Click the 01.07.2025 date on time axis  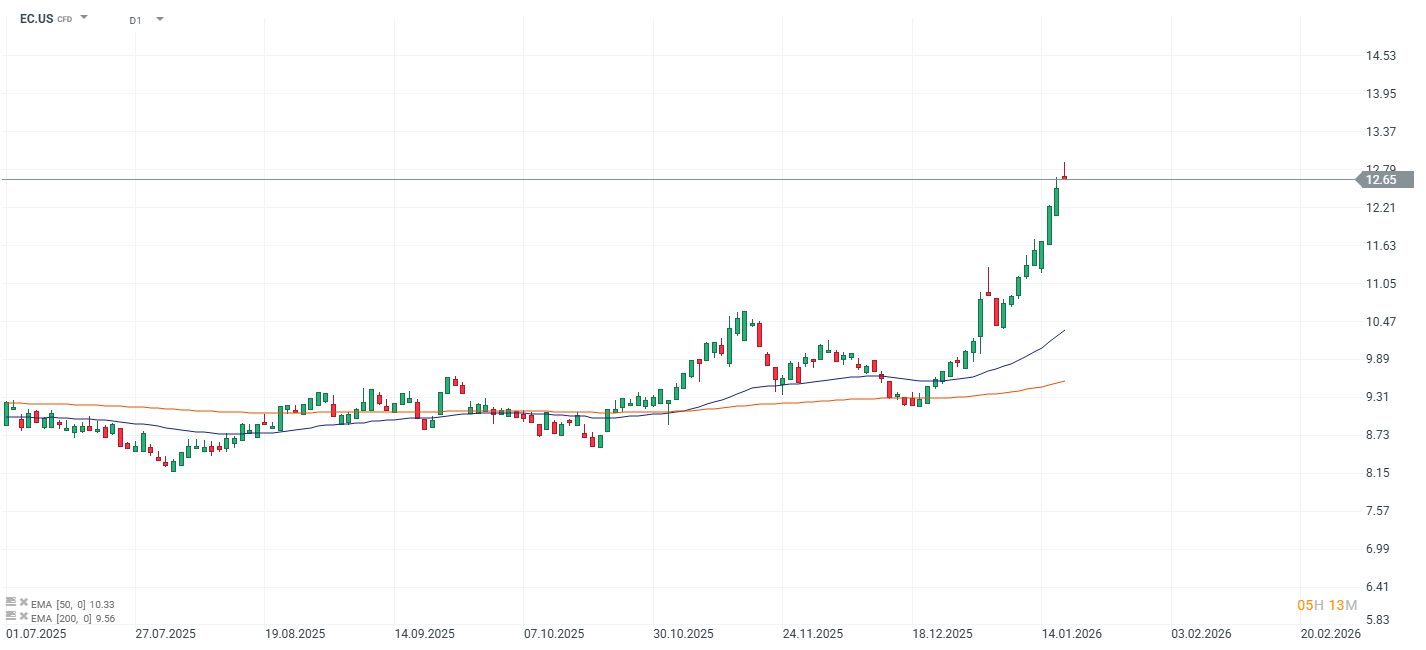point(37,634)
